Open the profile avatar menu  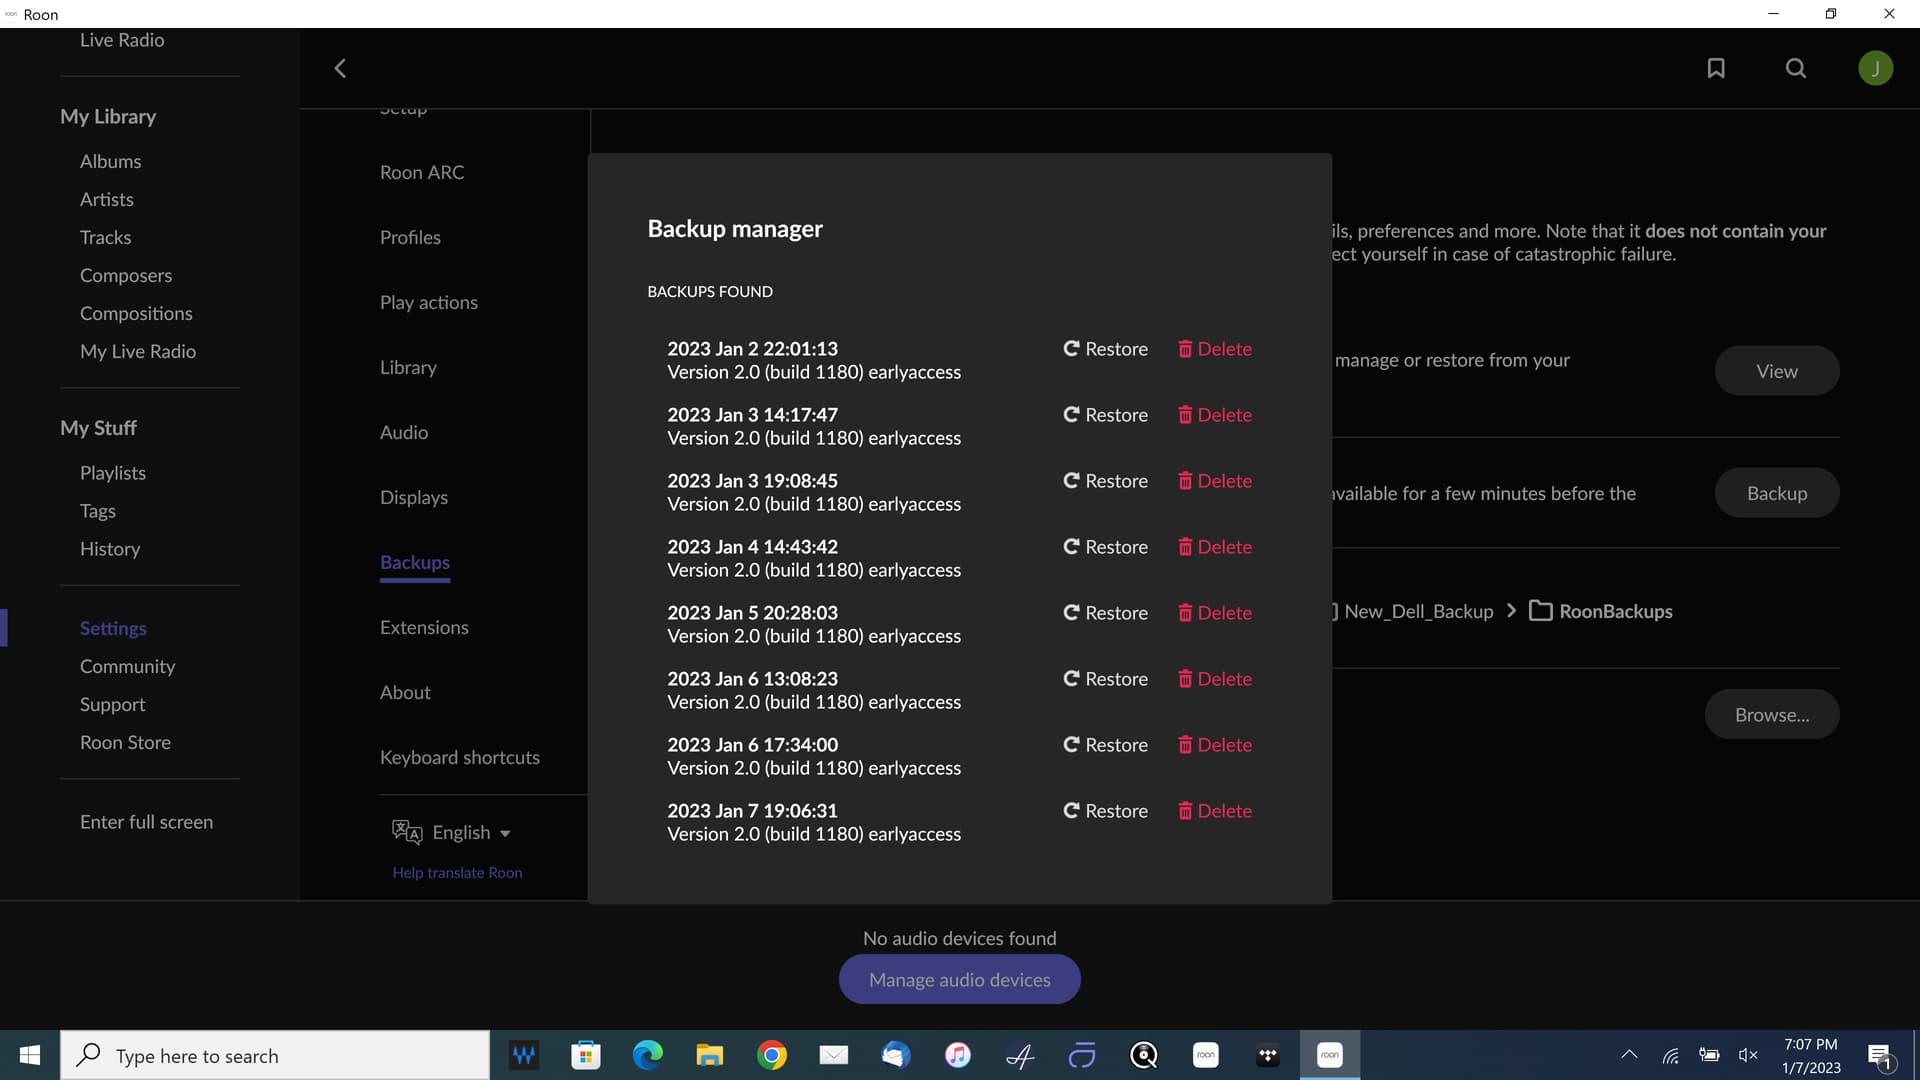click(1875, 68)
